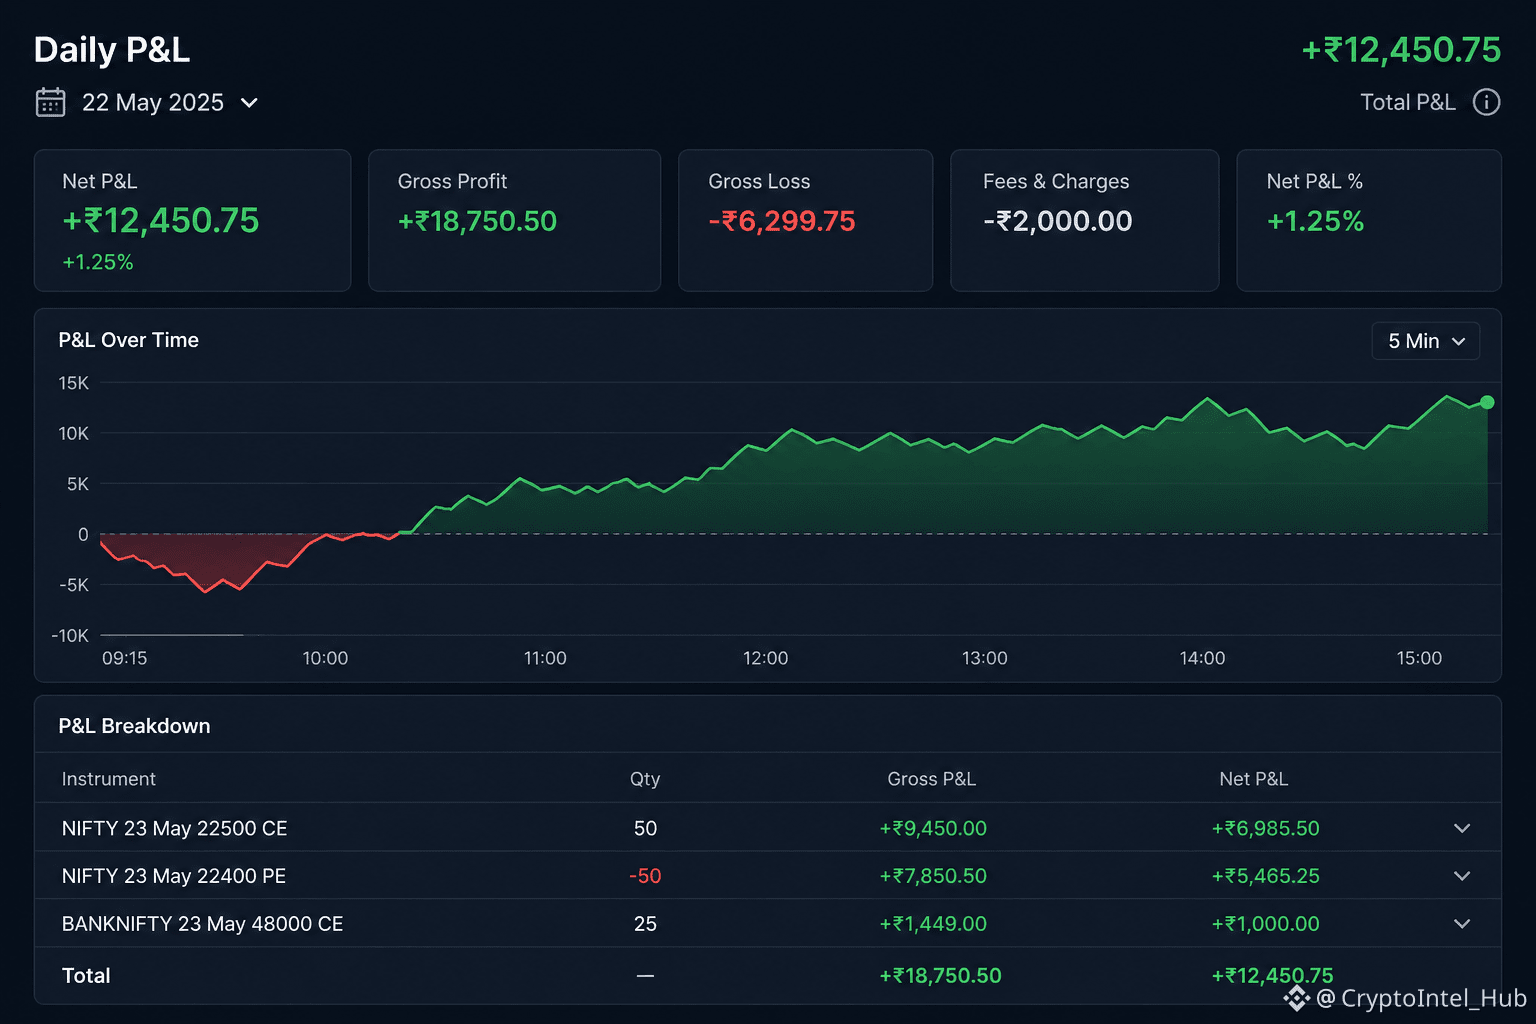Select the BANKNIFTY 23 May 48000 CE instrument name
Screen dimensions: 1536x1024
pos(202,924)
